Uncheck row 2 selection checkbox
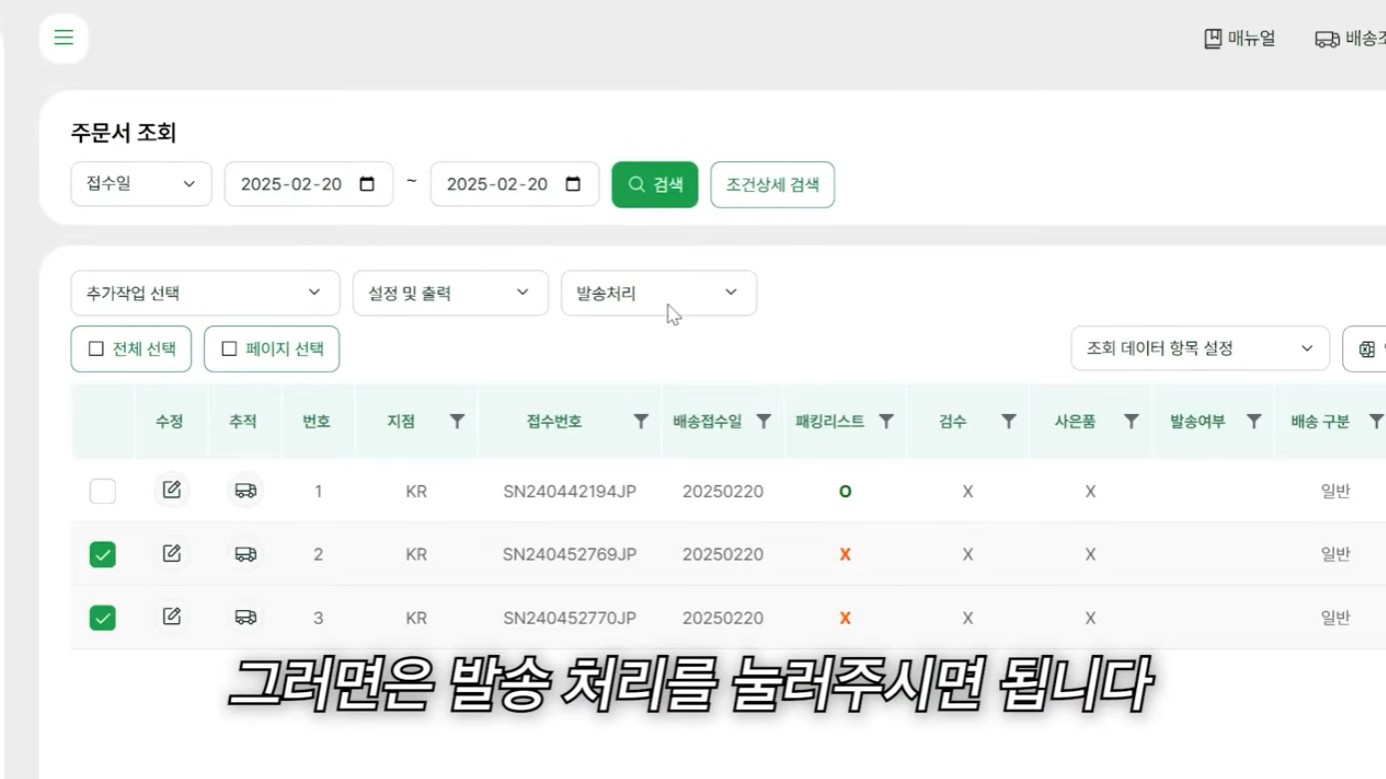This screenshot has height=779, width=1386. coord(102,553)
